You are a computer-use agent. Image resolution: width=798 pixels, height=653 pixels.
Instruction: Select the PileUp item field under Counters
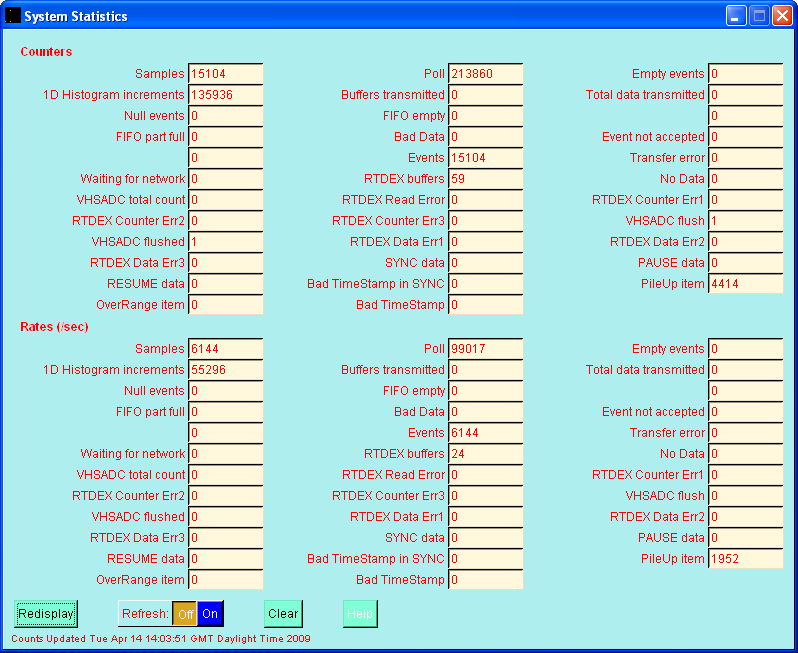pyautogui.click(x=745, y=284)
